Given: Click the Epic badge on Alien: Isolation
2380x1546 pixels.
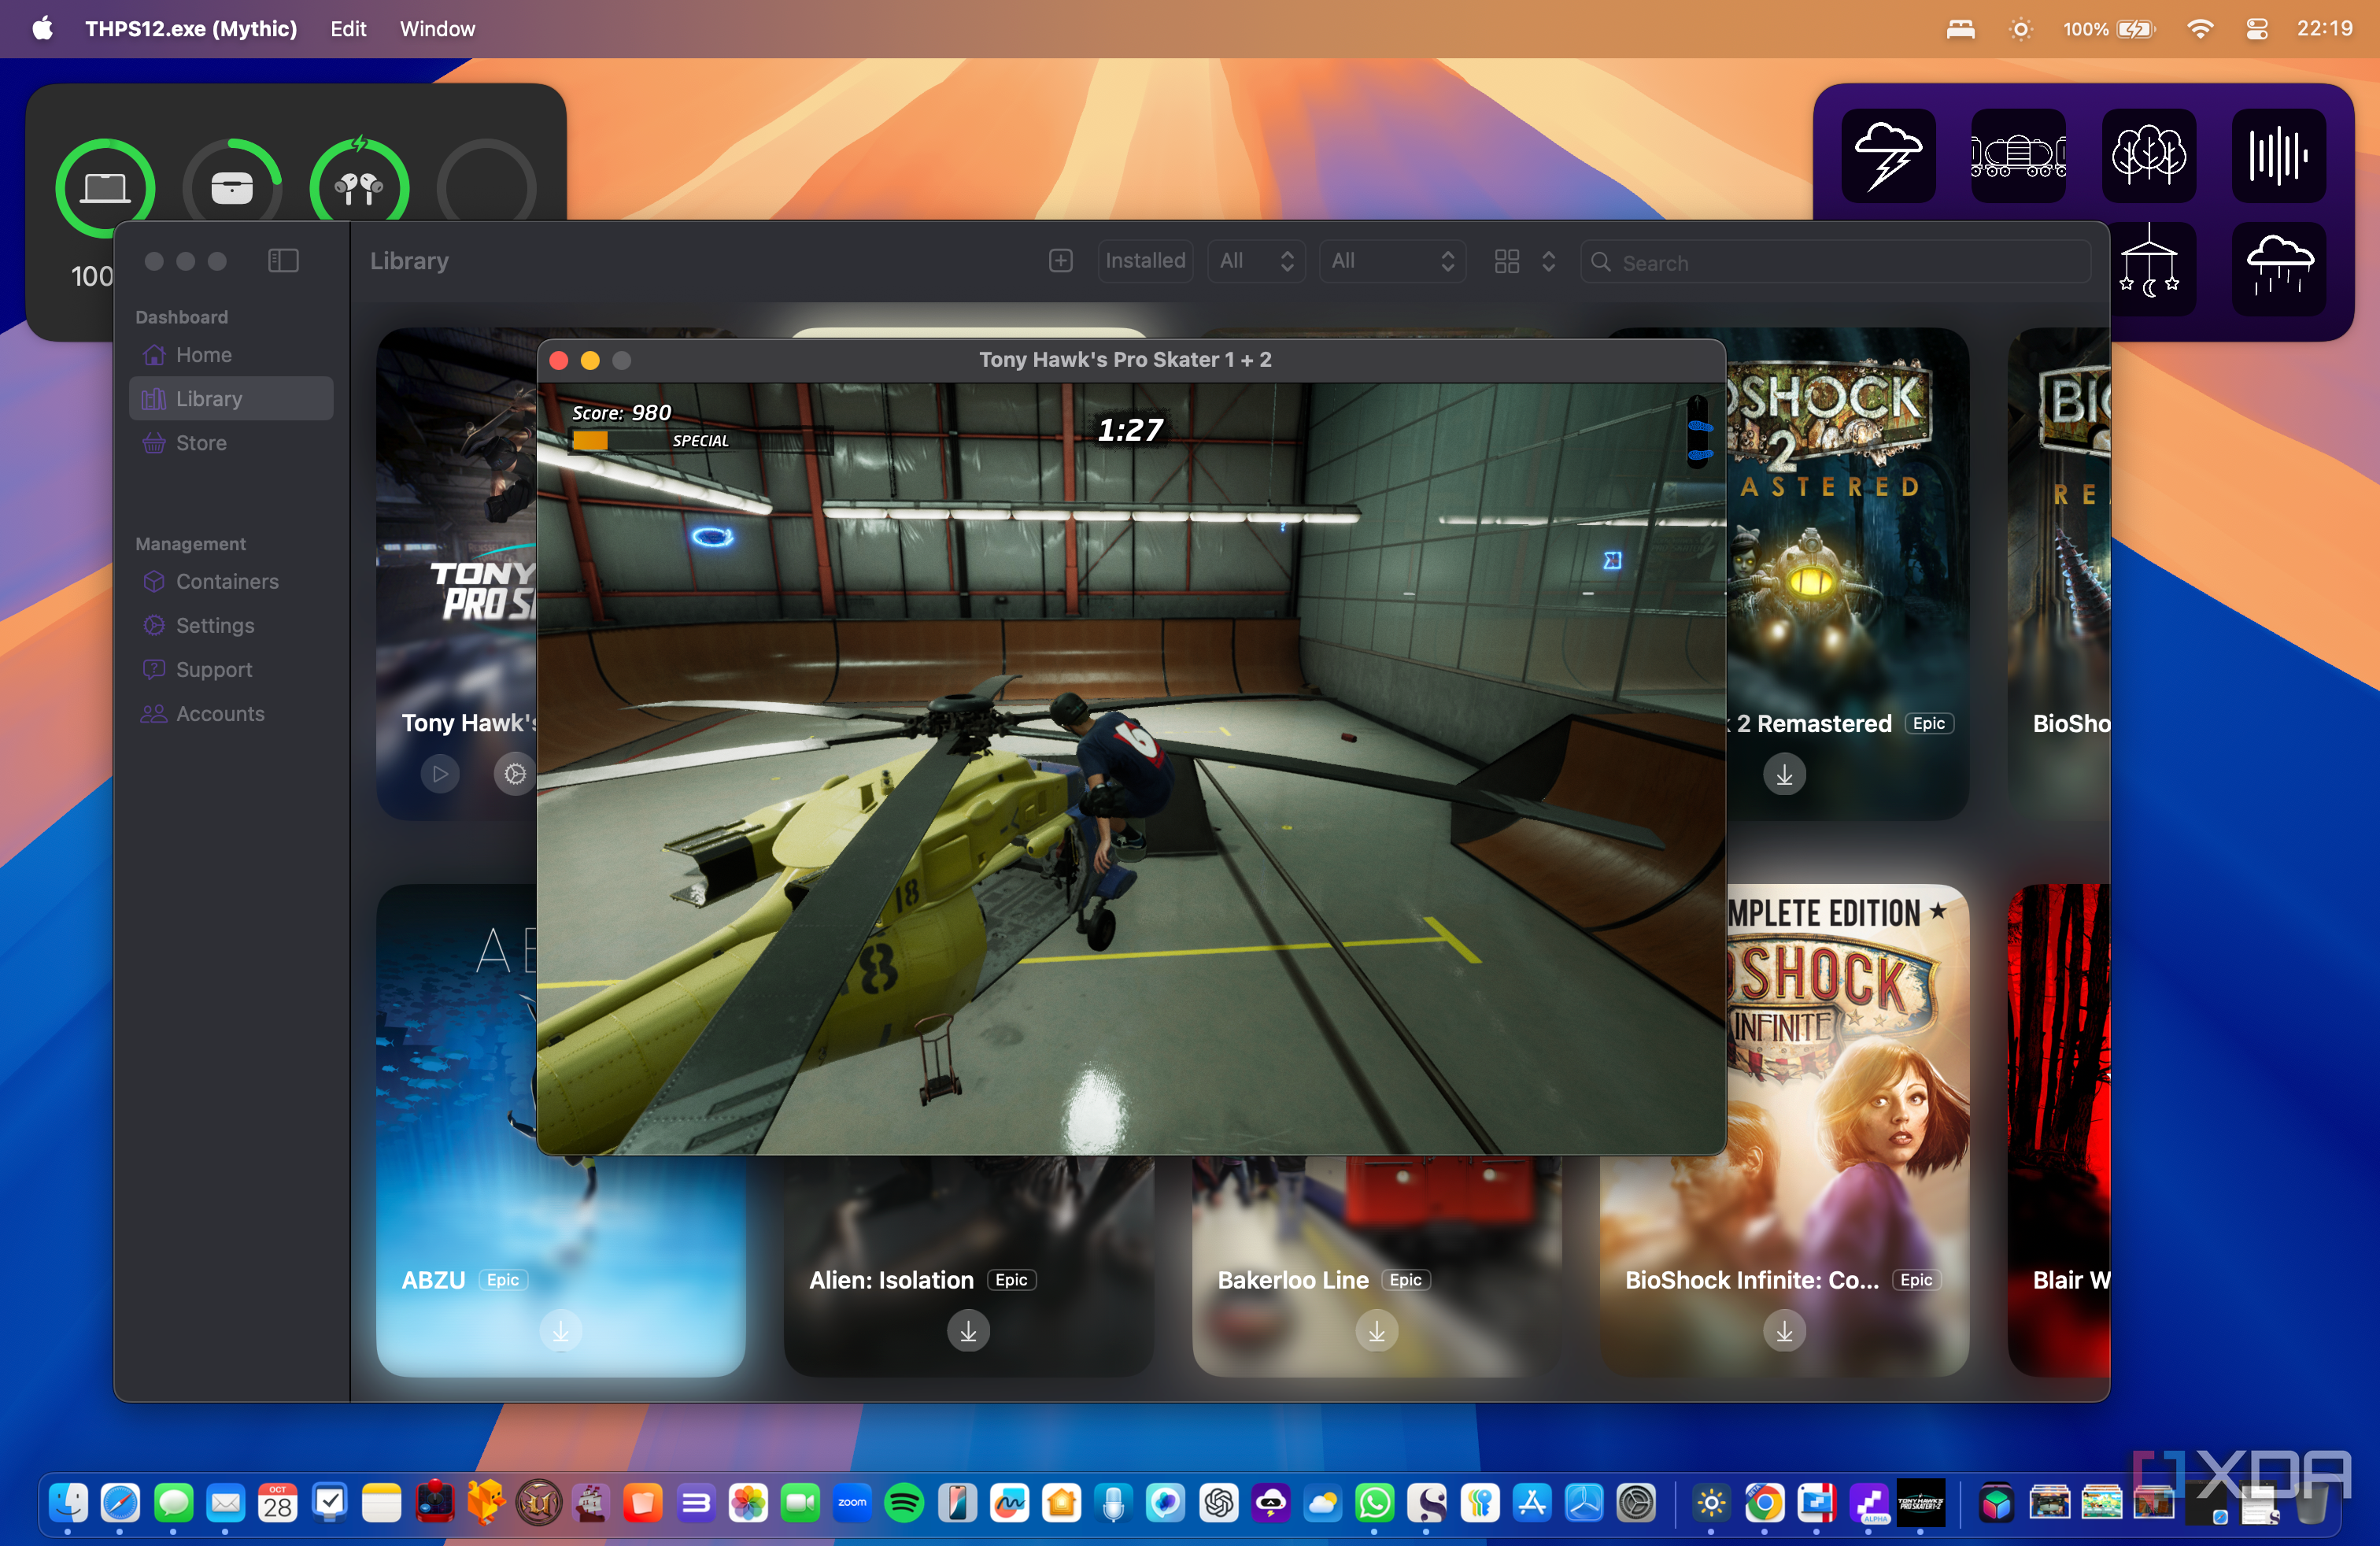Looking at the screenshot, I should coord(1011,1279).
